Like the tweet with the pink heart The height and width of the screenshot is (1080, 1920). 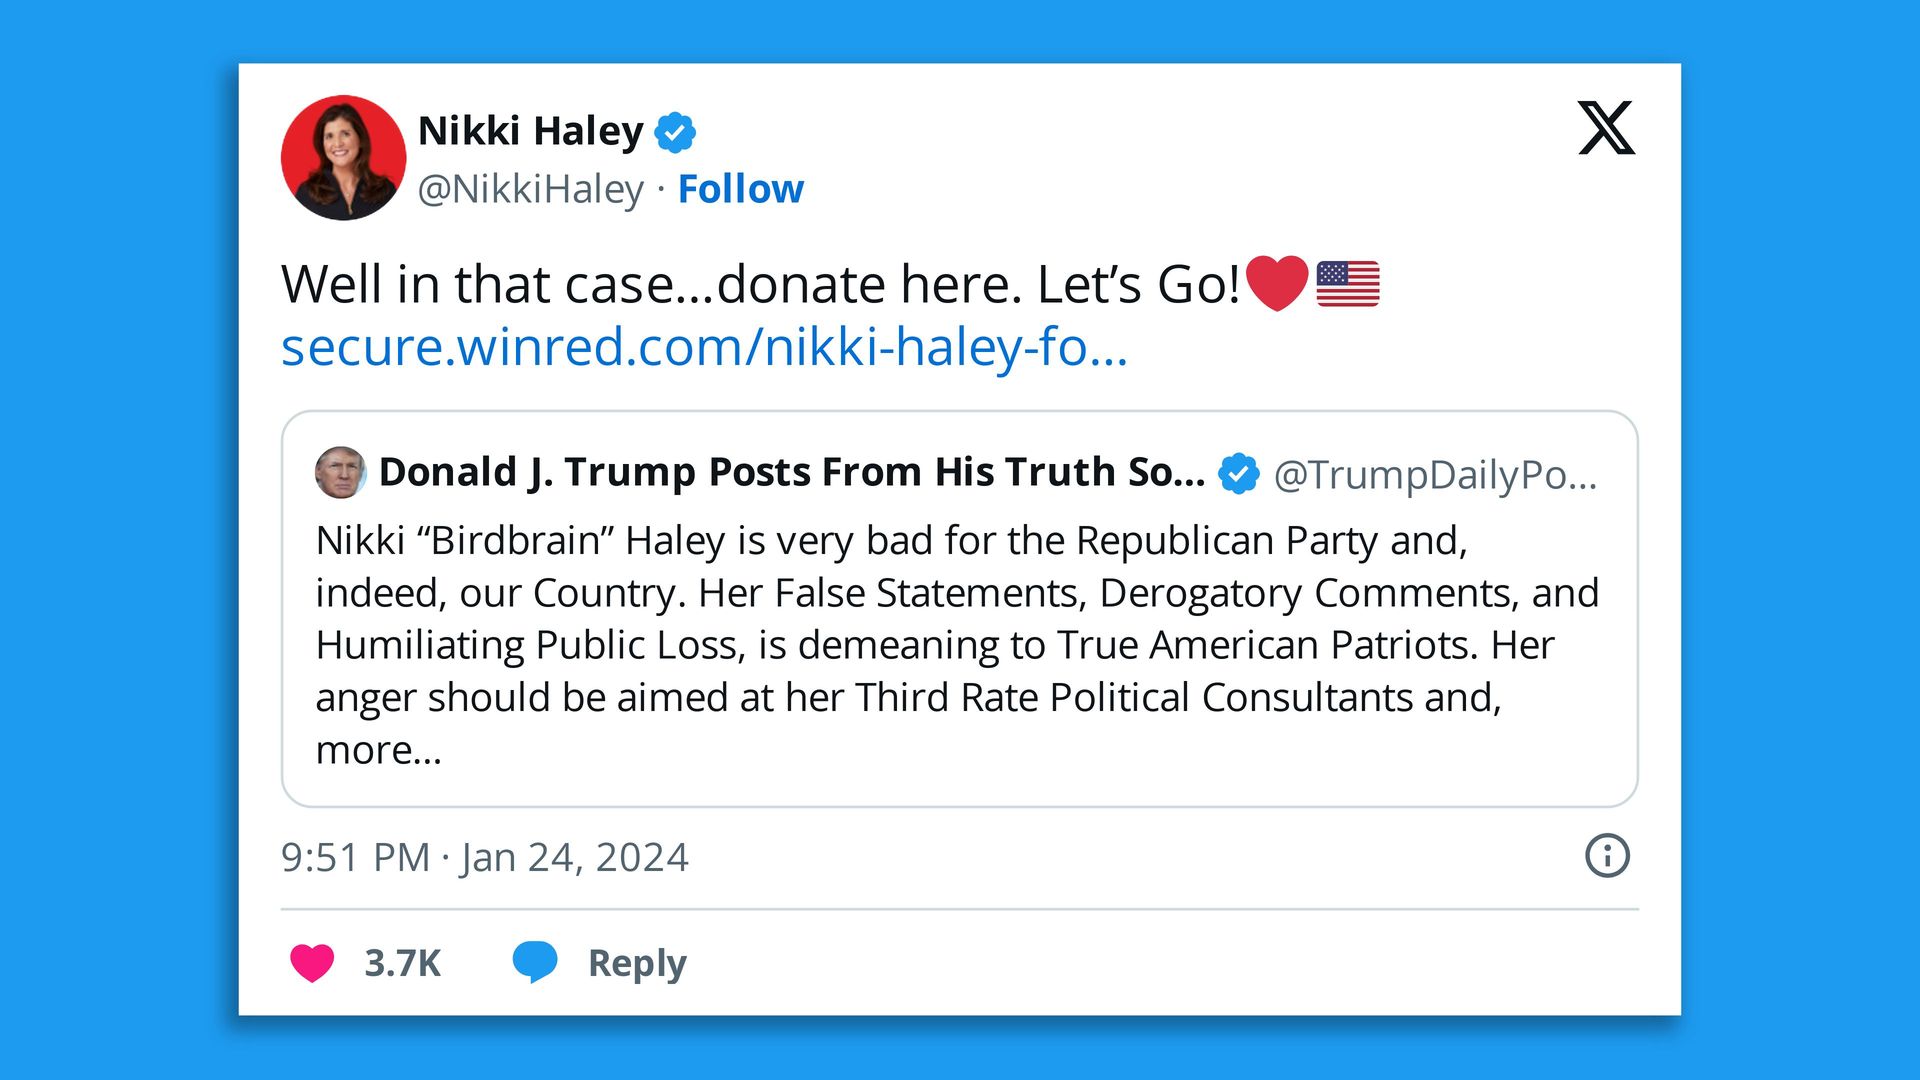[312, 963]
